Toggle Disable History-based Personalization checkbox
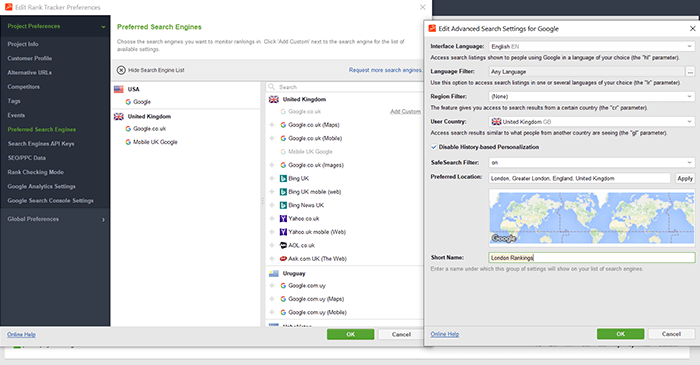This screenshot has width=700, height=365. (433, 147)
